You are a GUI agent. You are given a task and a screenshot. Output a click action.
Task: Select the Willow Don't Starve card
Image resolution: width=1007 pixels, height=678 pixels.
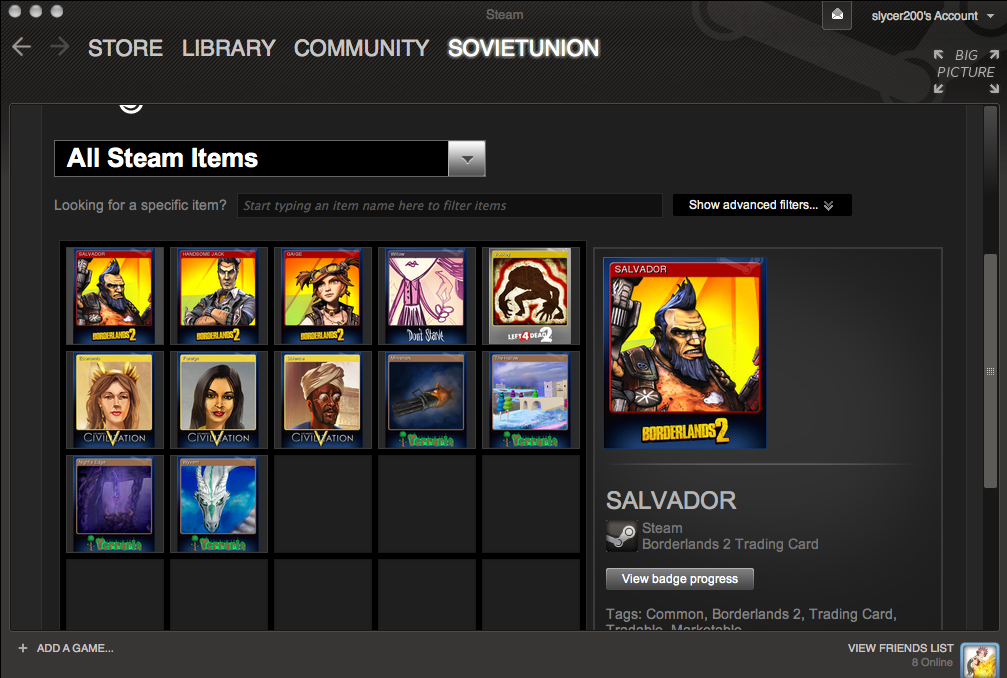click(426, 296)
